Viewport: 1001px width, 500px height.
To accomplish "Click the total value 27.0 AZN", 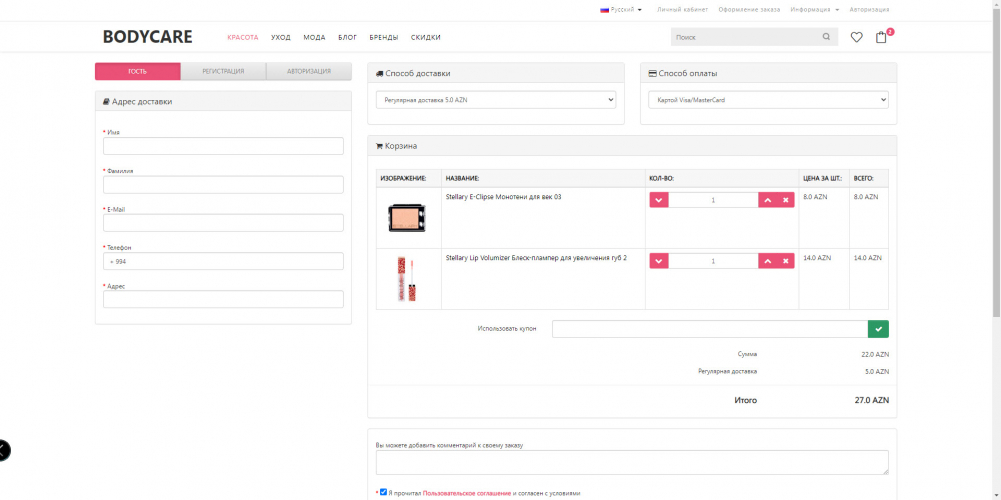I will [x=871, y=400].
